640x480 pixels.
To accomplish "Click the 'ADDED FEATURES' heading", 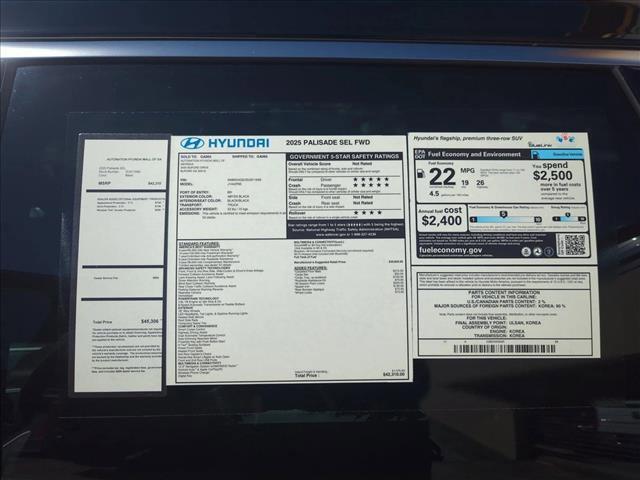I will coord(311,268).
